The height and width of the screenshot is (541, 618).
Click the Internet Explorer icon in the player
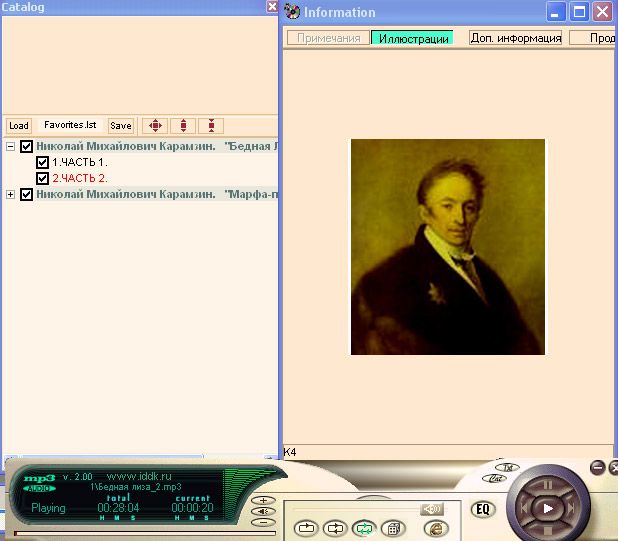436,528
